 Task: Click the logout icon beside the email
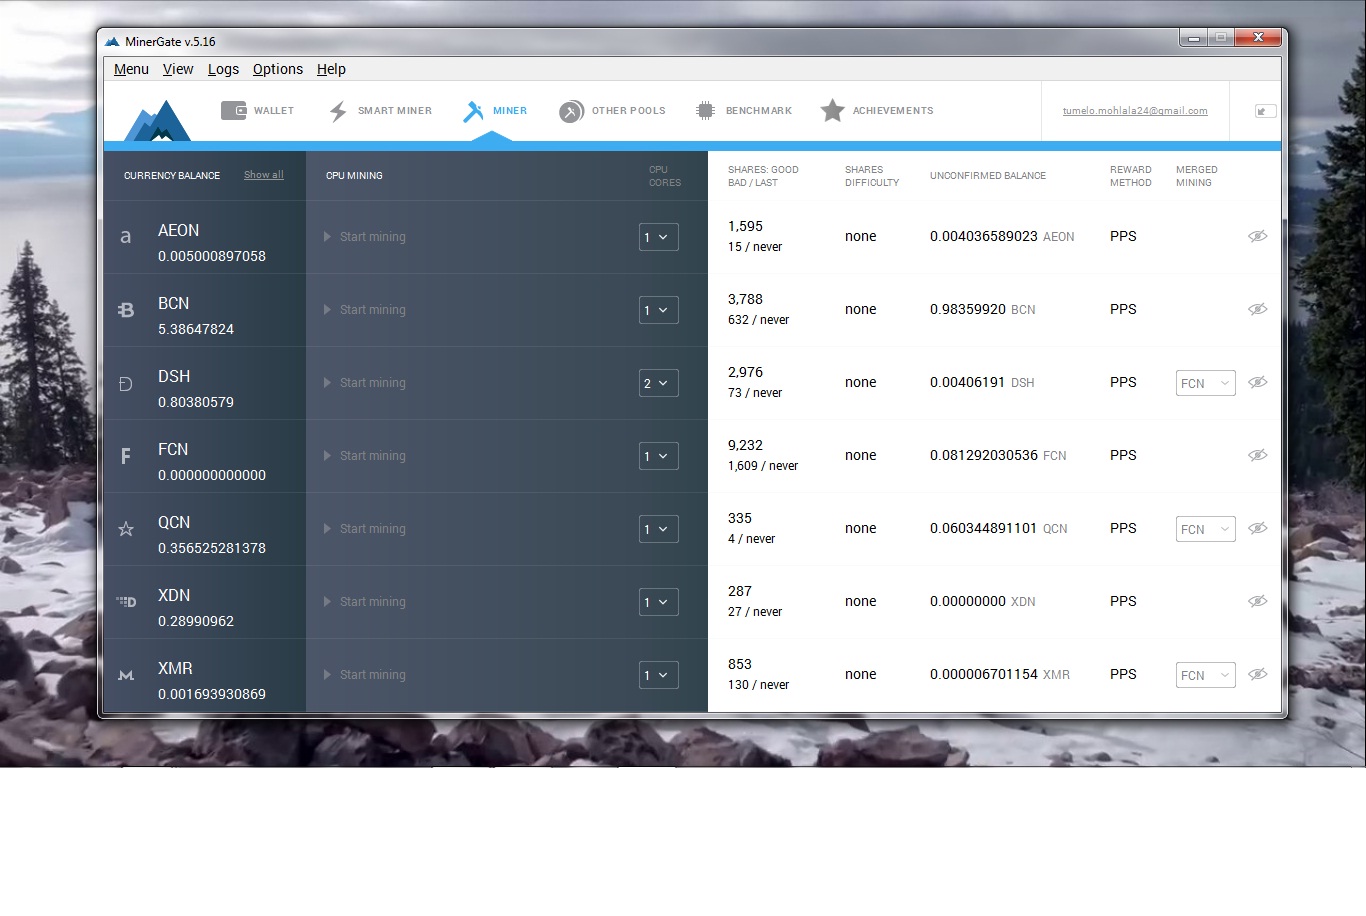point(1265,111)
